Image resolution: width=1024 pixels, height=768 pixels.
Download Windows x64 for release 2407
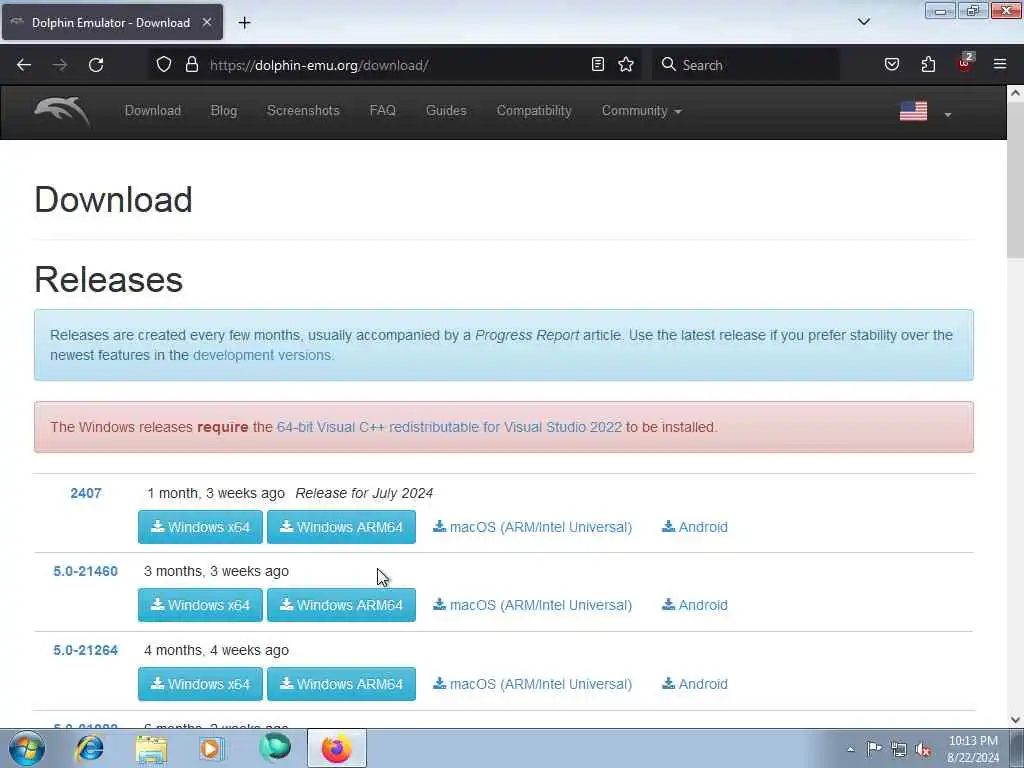tap(200, 527)
